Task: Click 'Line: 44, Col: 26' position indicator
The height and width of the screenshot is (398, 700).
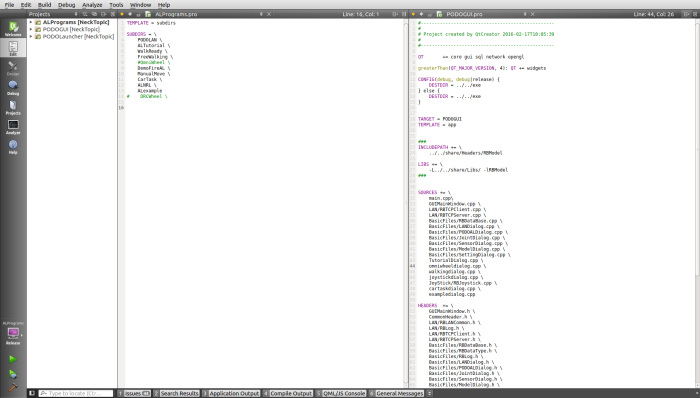Action: [654, 14]
